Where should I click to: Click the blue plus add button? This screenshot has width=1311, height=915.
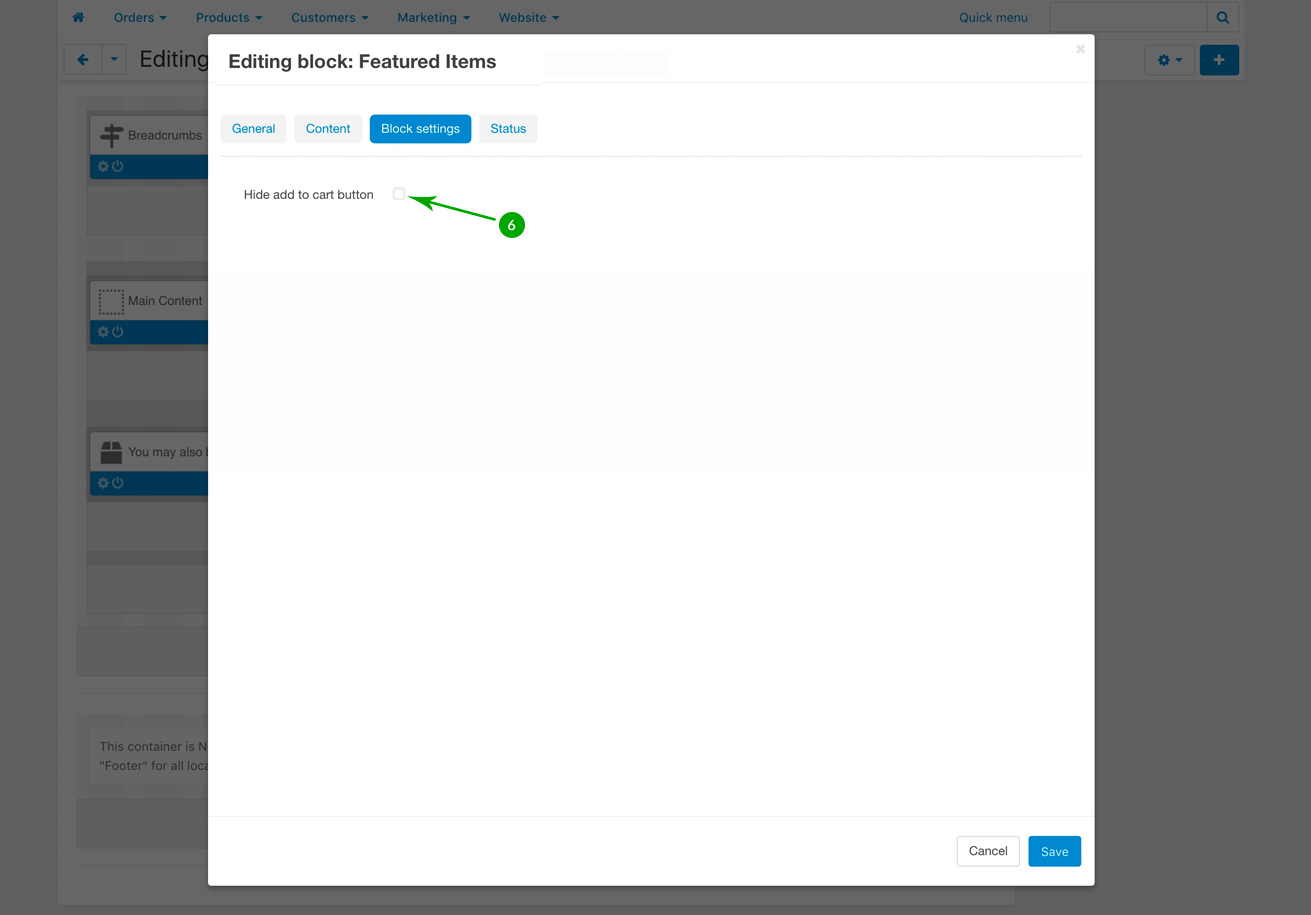[x=1218, y=60]
